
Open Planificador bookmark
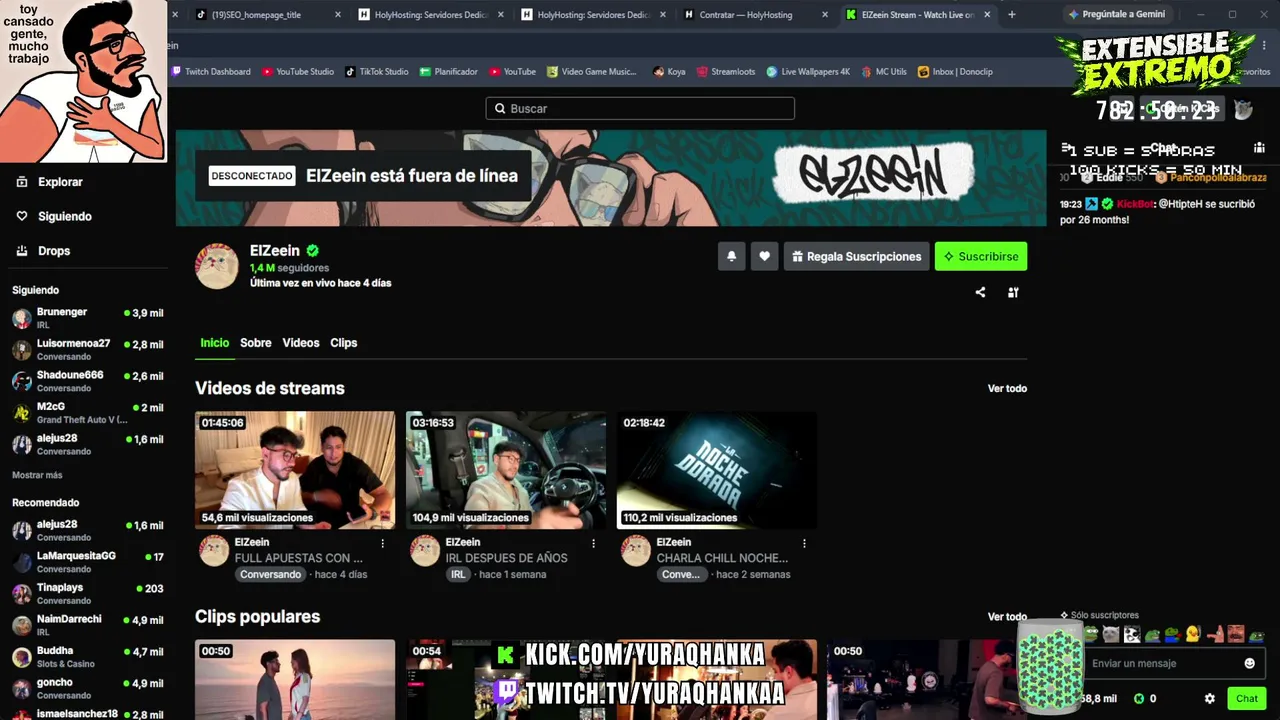tap(449, 72)
